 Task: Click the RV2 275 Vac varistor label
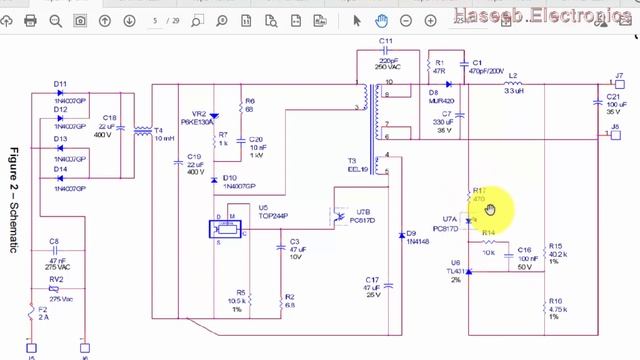pos(60,289)
